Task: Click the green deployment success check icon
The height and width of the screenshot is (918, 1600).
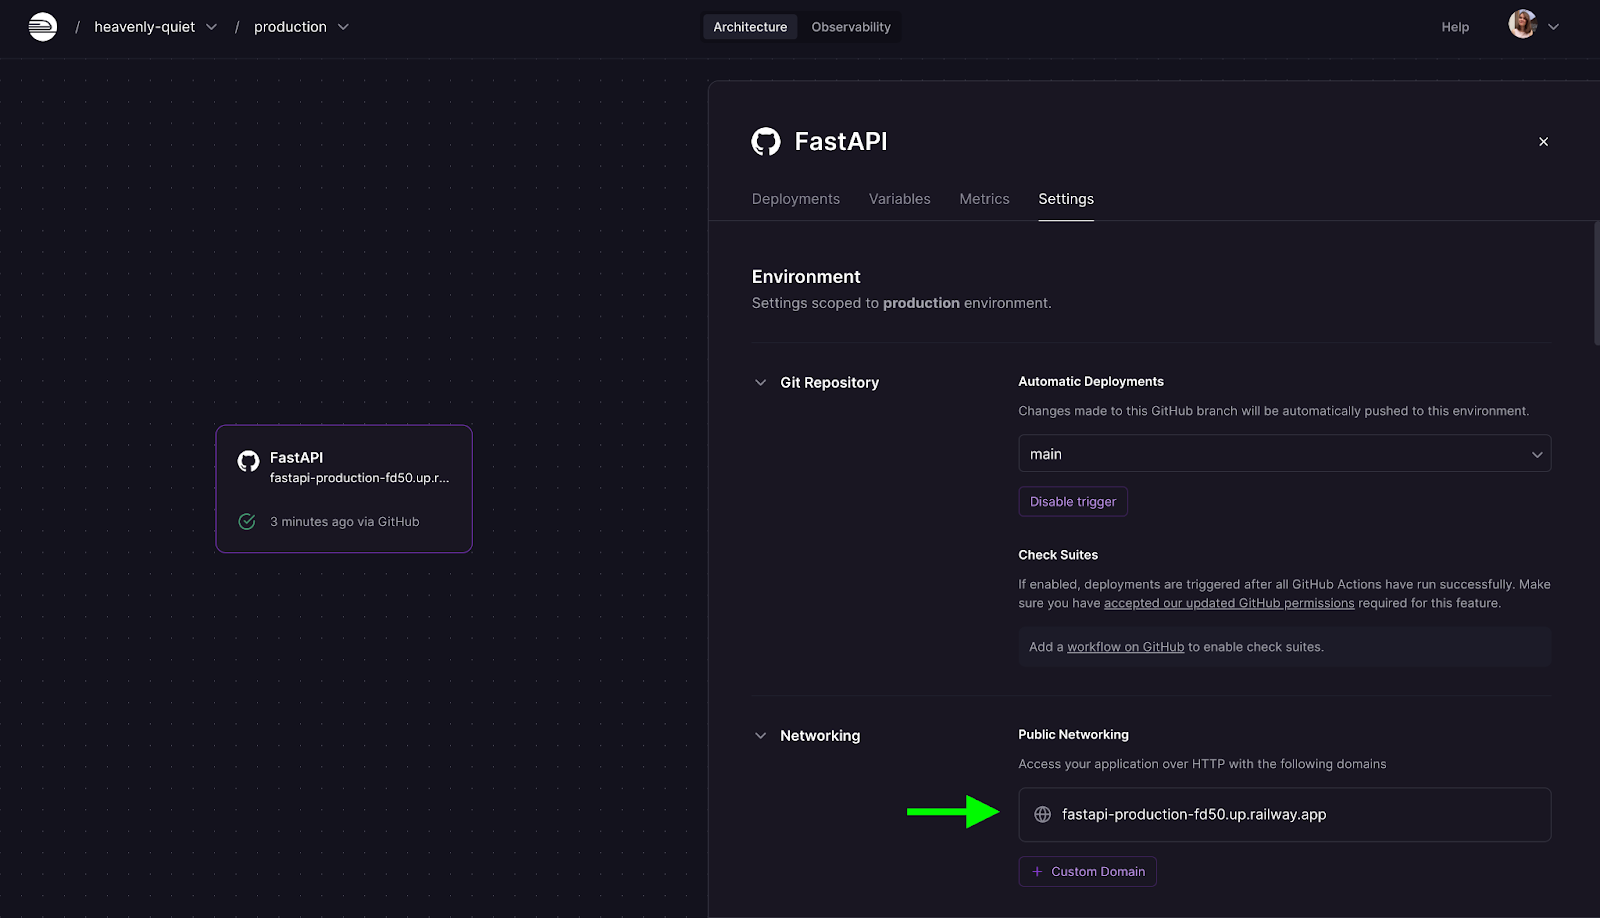Action: pyautogui.click(x=247, y=521)
